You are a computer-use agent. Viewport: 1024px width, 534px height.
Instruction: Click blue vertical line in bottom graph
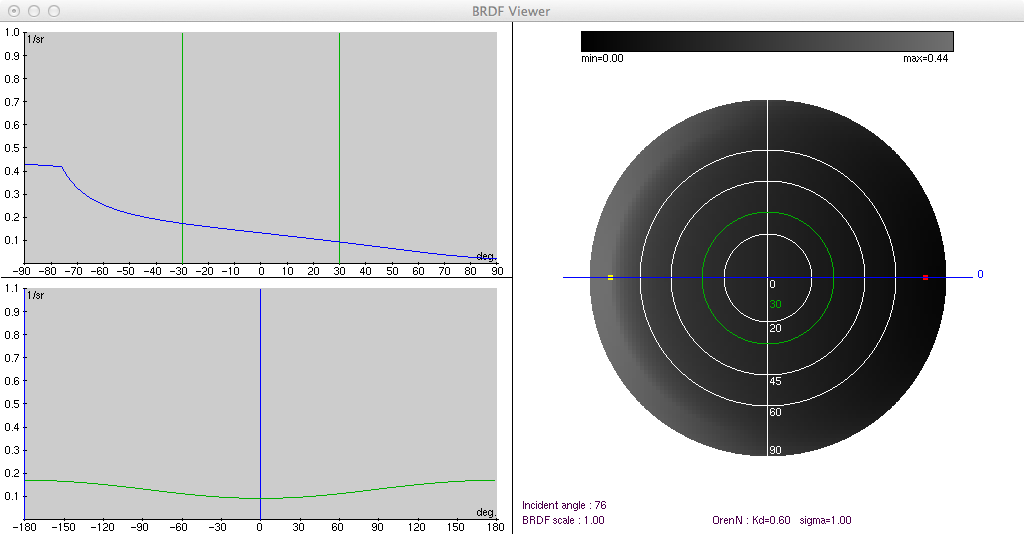(x=260, y=400)
